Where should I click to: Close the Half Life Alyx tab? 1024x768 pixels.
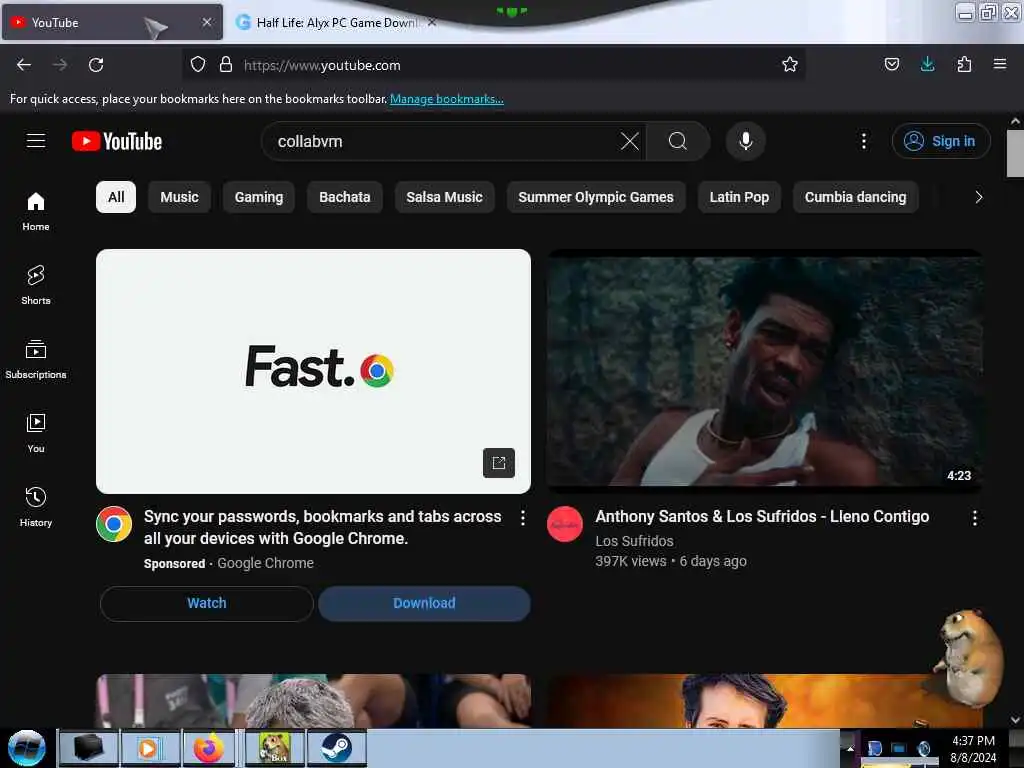point(432,22)
